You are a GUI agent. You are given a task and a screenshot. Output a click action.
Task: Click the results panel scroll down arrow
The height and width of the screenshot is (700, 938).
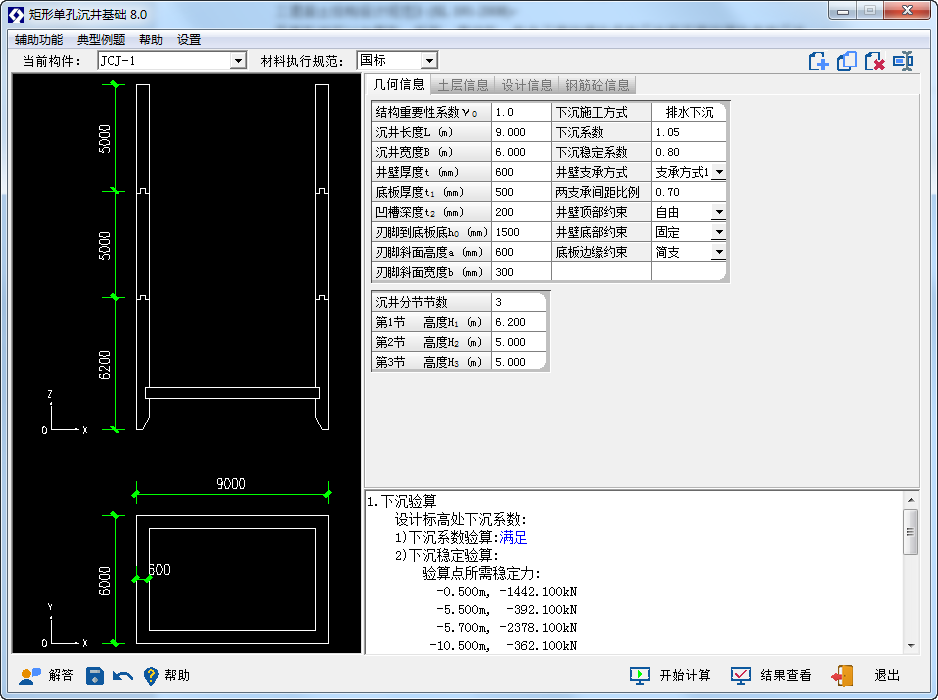coord(910,646)
